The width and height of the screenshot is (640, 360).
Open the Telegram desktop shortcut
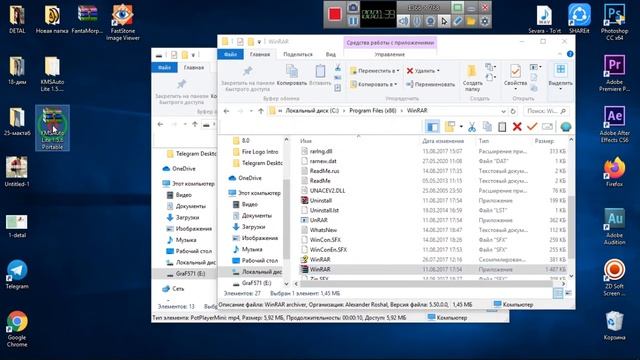pyautogui.click(x=17, y=275)
